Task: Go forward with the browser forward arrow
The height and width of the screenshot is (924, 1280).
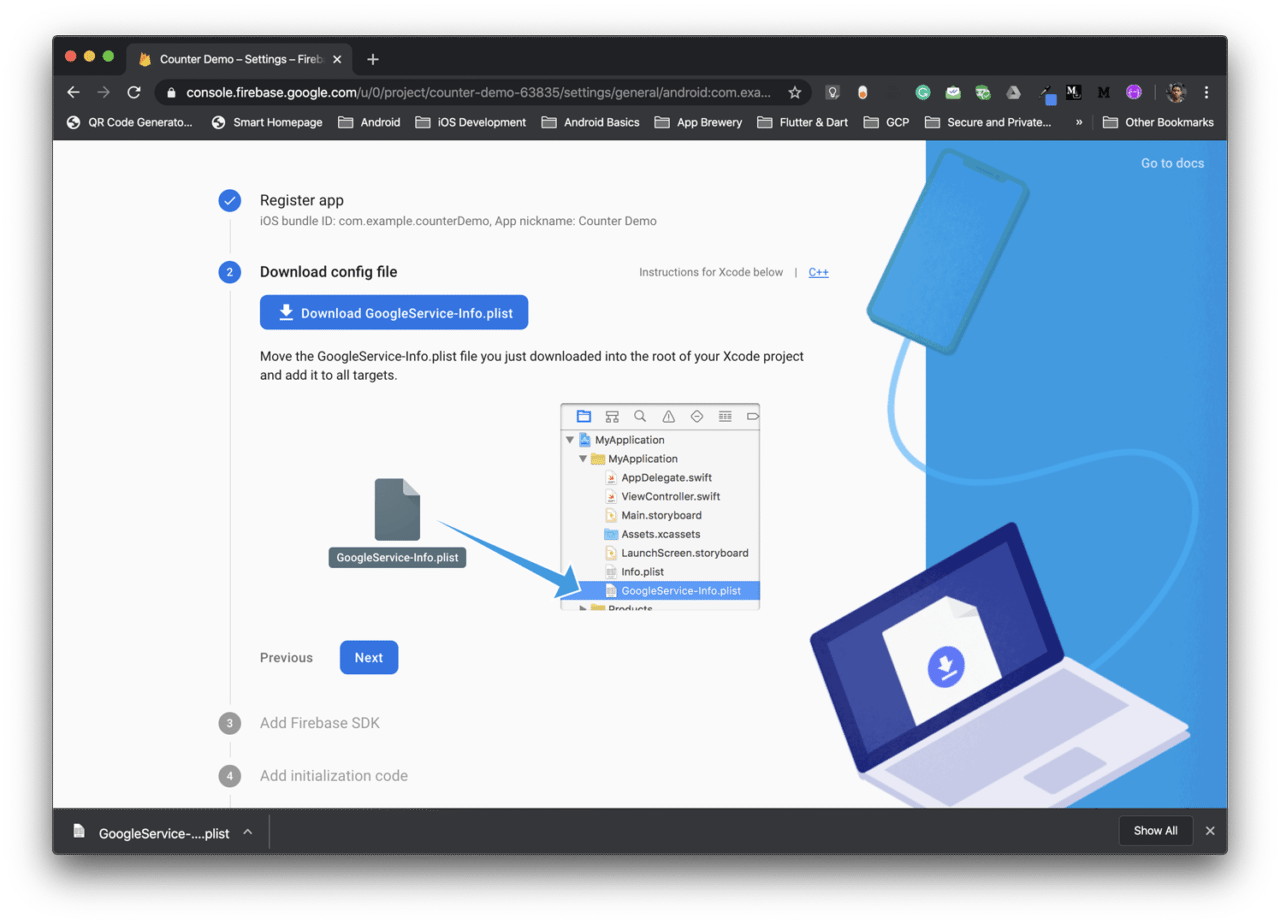Action: [103, 92]
